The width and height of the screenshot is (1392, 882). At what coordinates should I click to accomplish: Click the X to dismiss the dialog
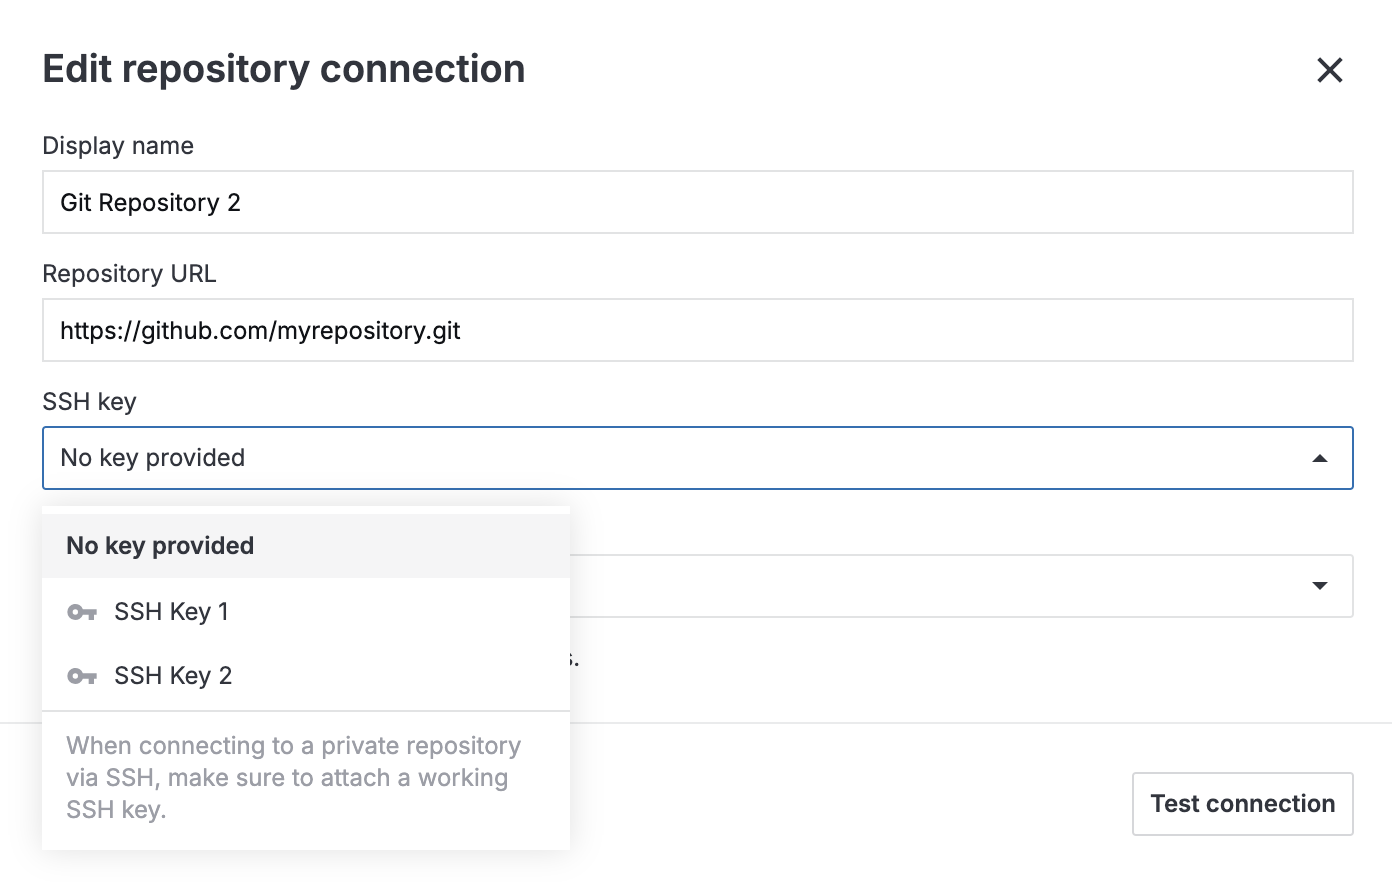tap(1330, 70)
